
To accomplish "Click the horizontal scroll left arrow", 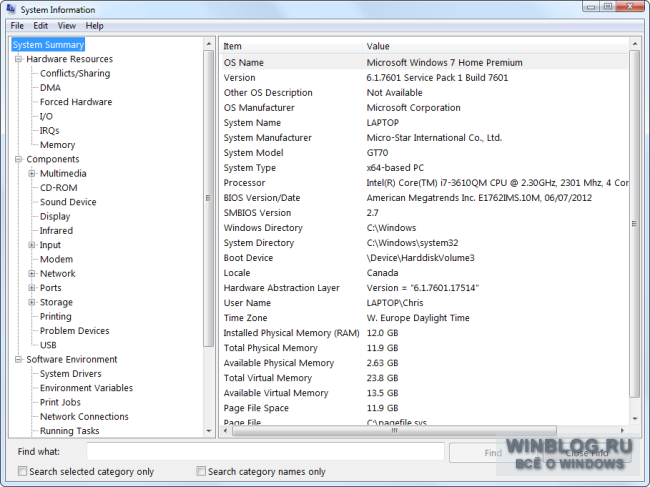I will (x=225, y=431).
